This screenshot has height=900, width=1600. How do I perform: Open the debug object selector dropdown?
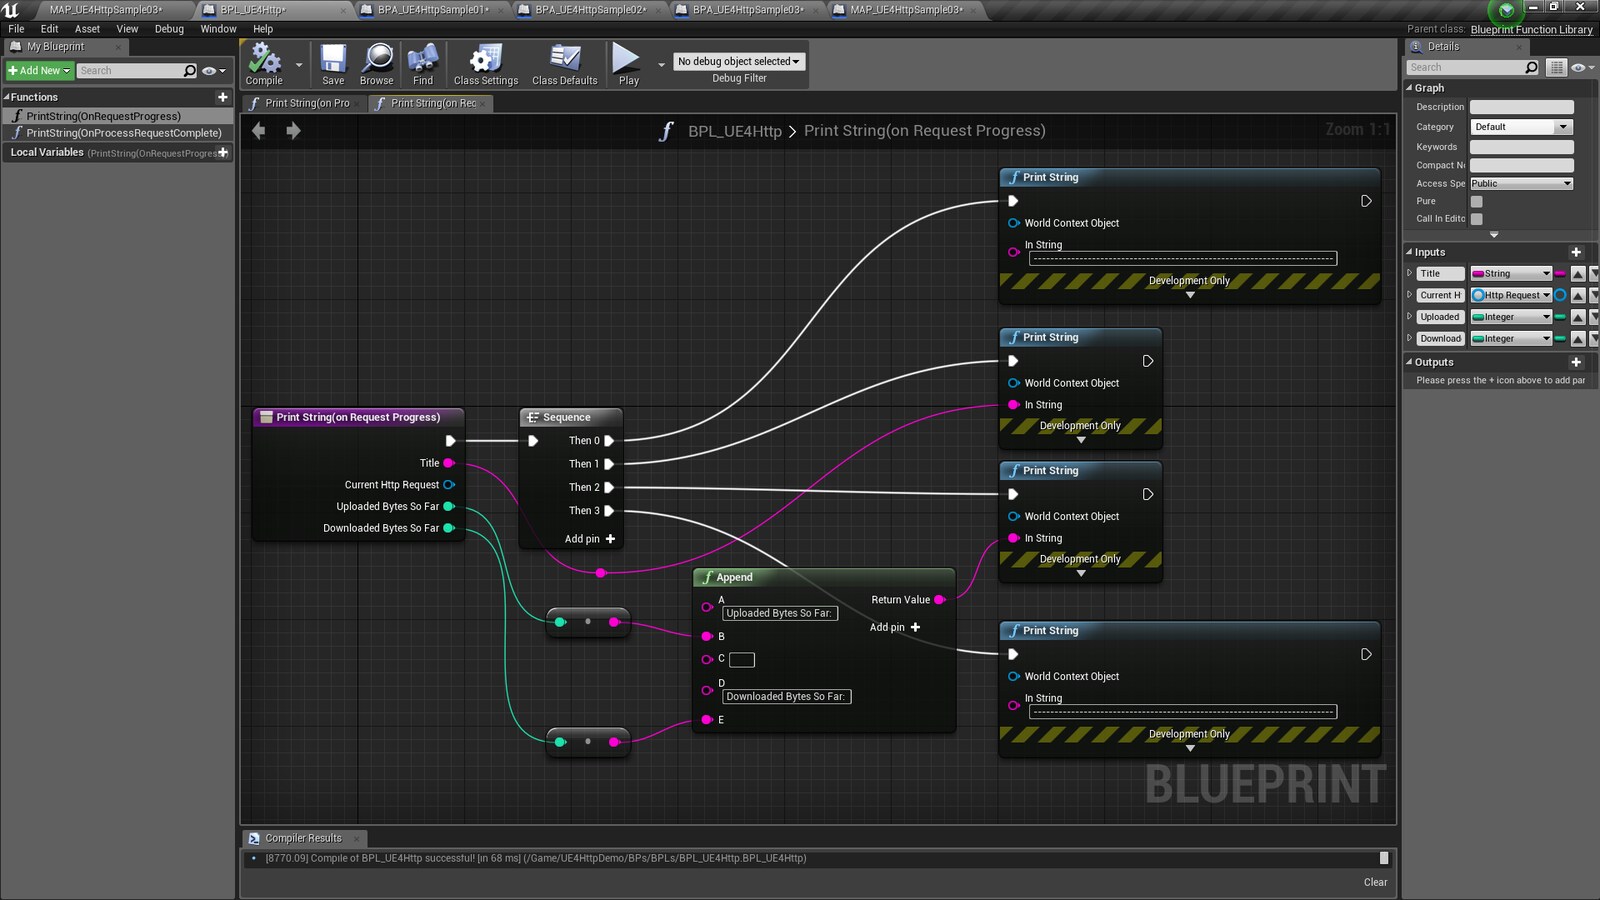click(739, 61)
